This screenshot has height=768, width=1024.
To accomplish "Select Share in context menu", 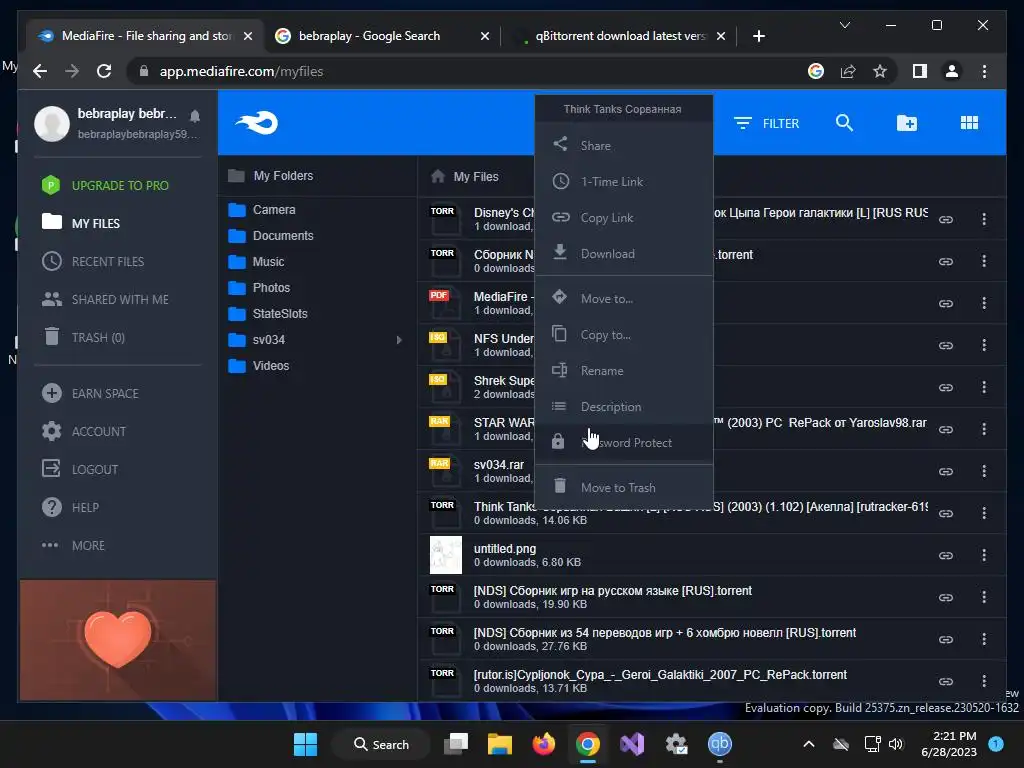I will (x=624, y=145).
